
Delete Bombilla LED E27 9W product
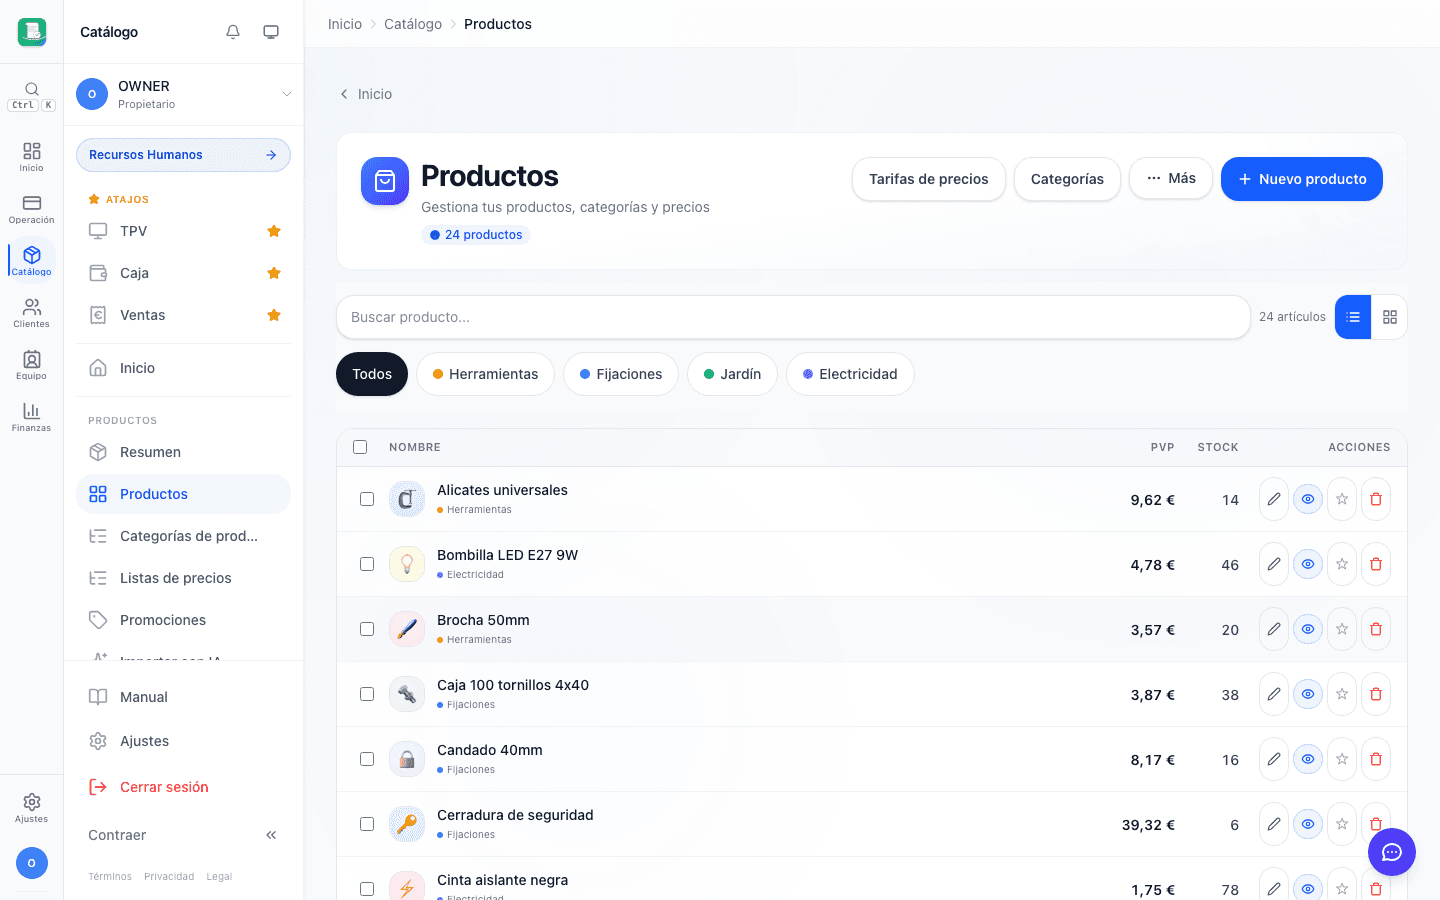[1376, 564]
